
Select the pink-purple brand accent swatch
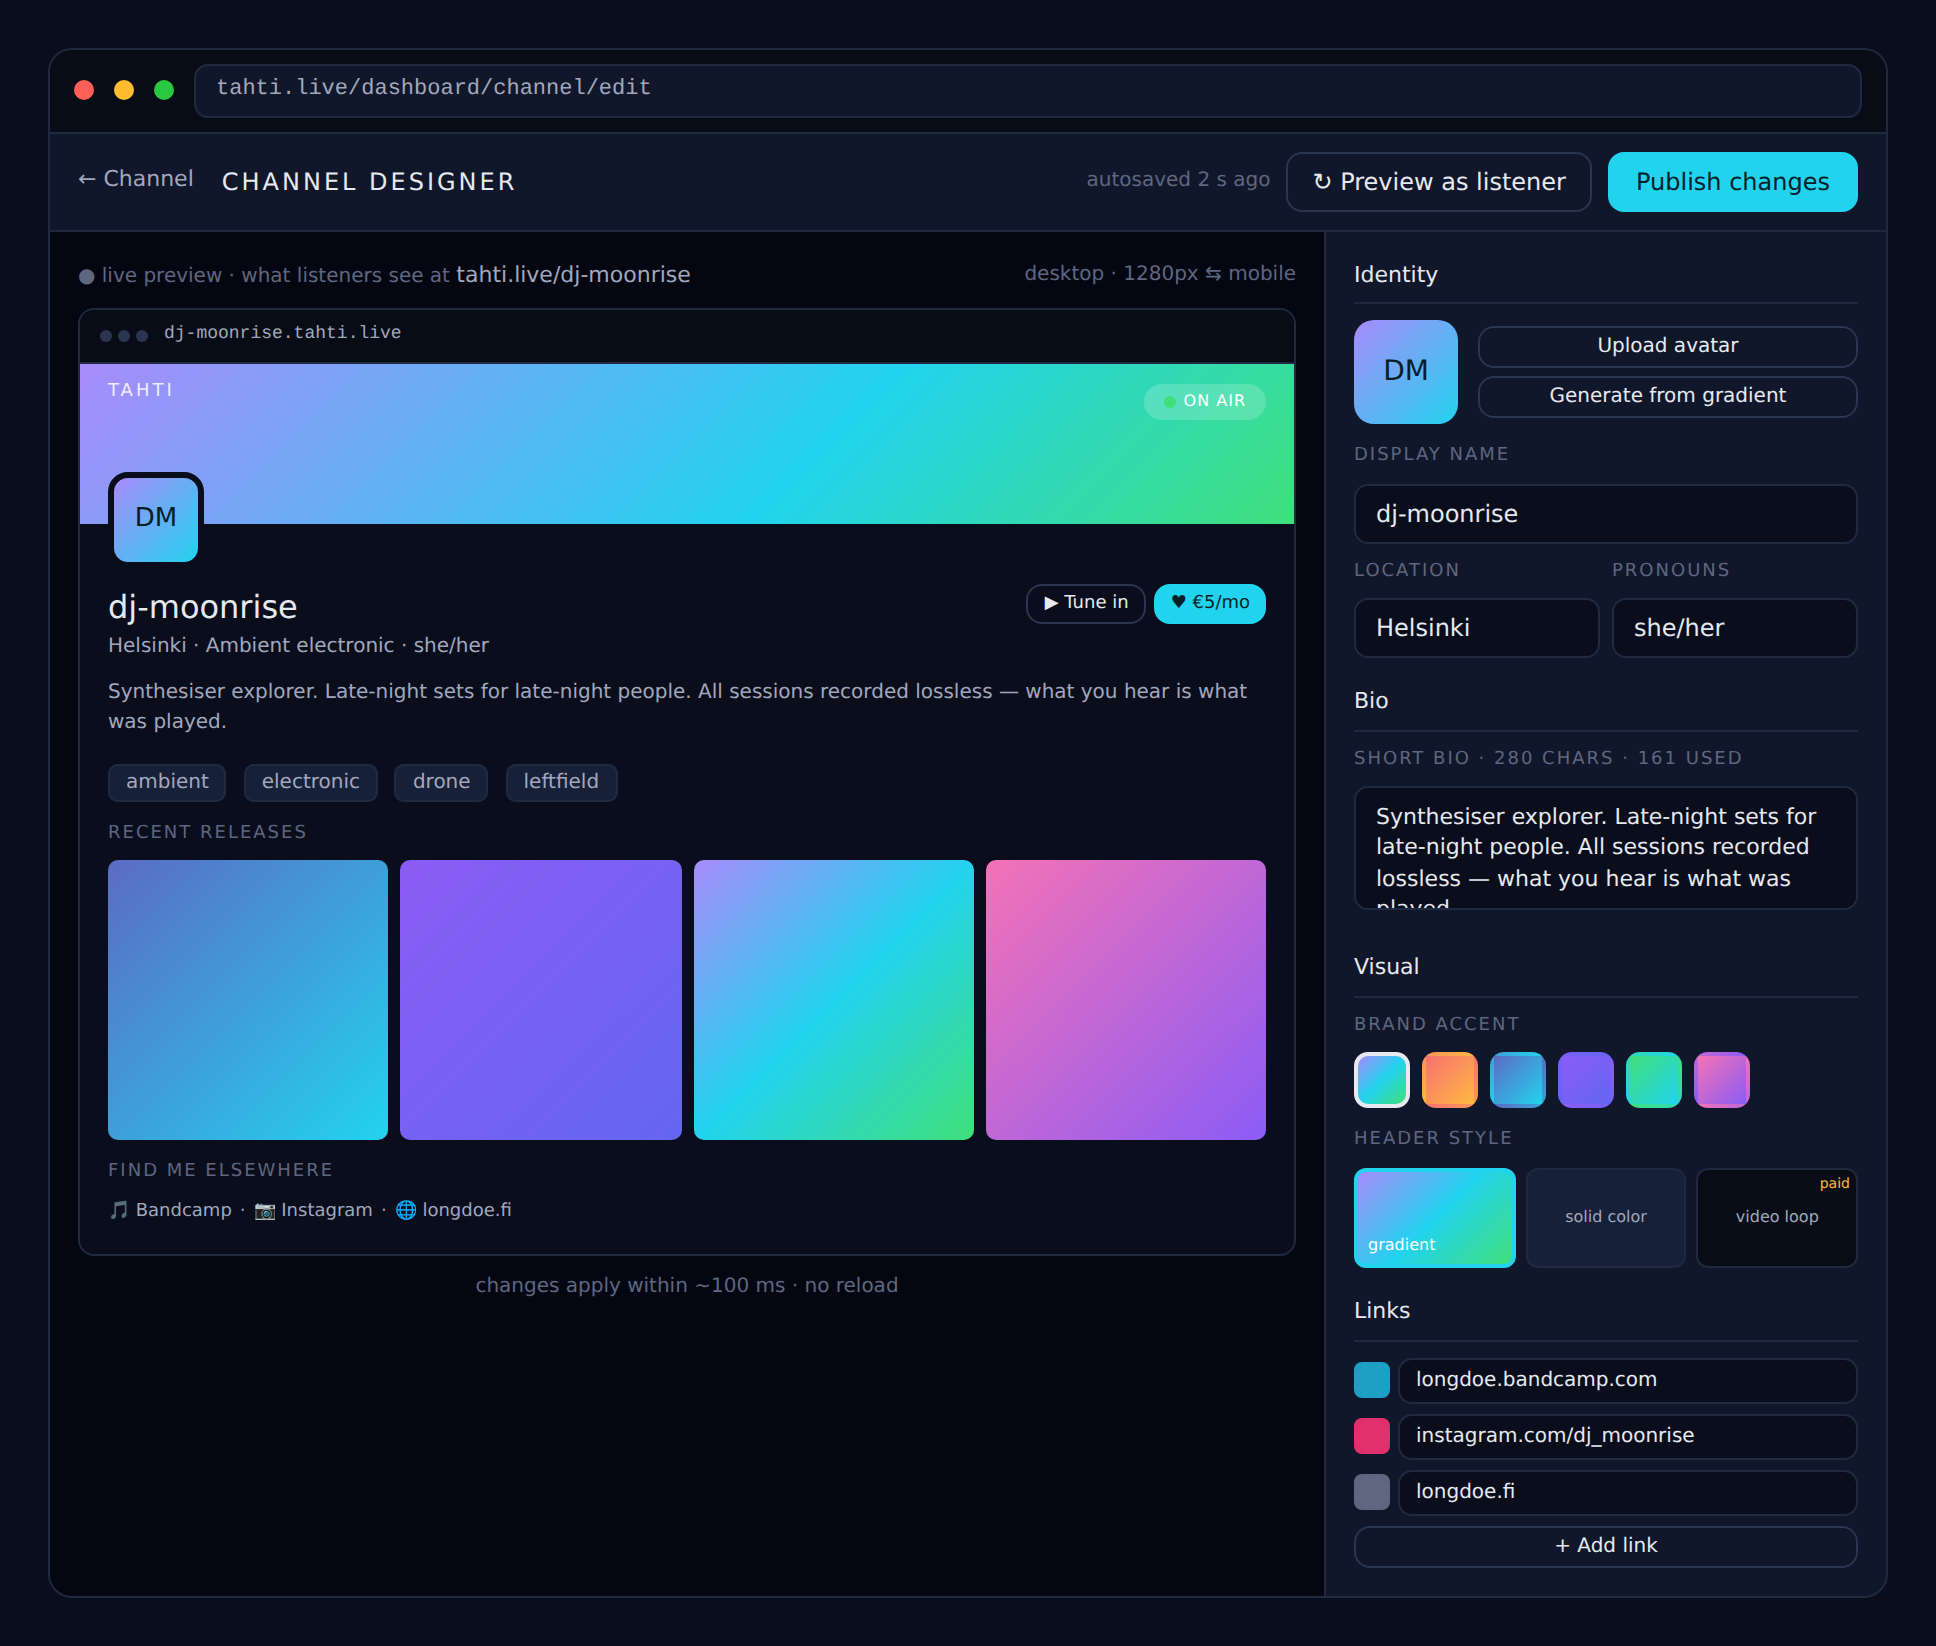click(1722, 1080)
